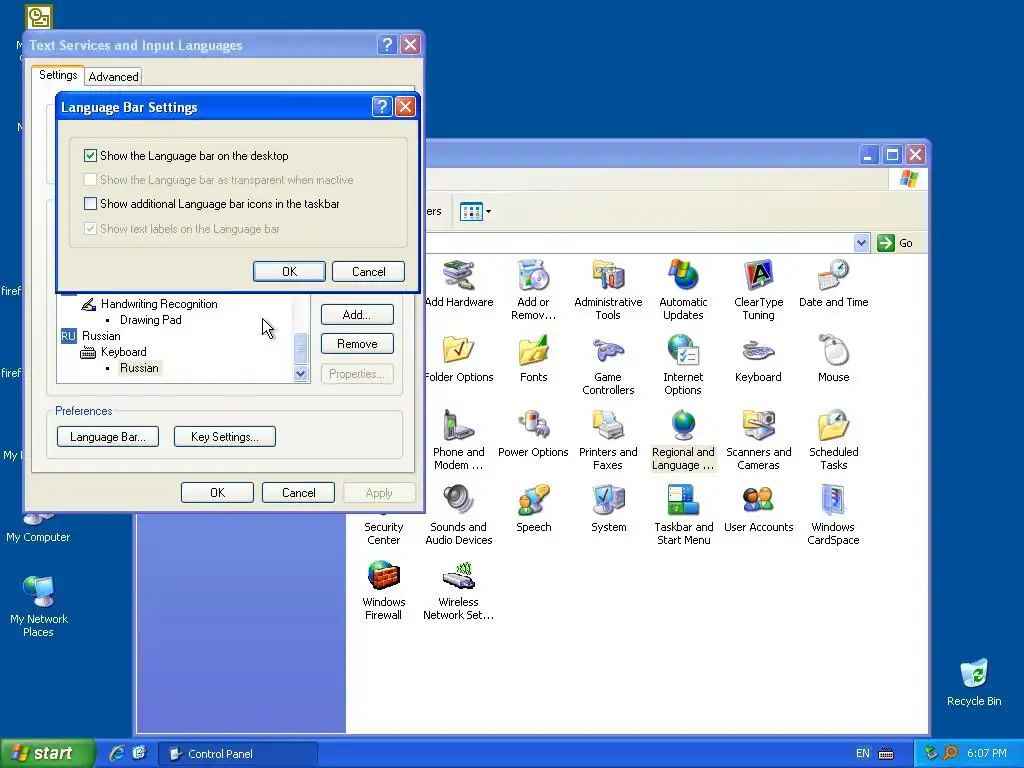This screenshot has width=1024, height=768.
Task: Open Scheduled Tasks icon
Action: pyautogui.click(x=833, y=440)
